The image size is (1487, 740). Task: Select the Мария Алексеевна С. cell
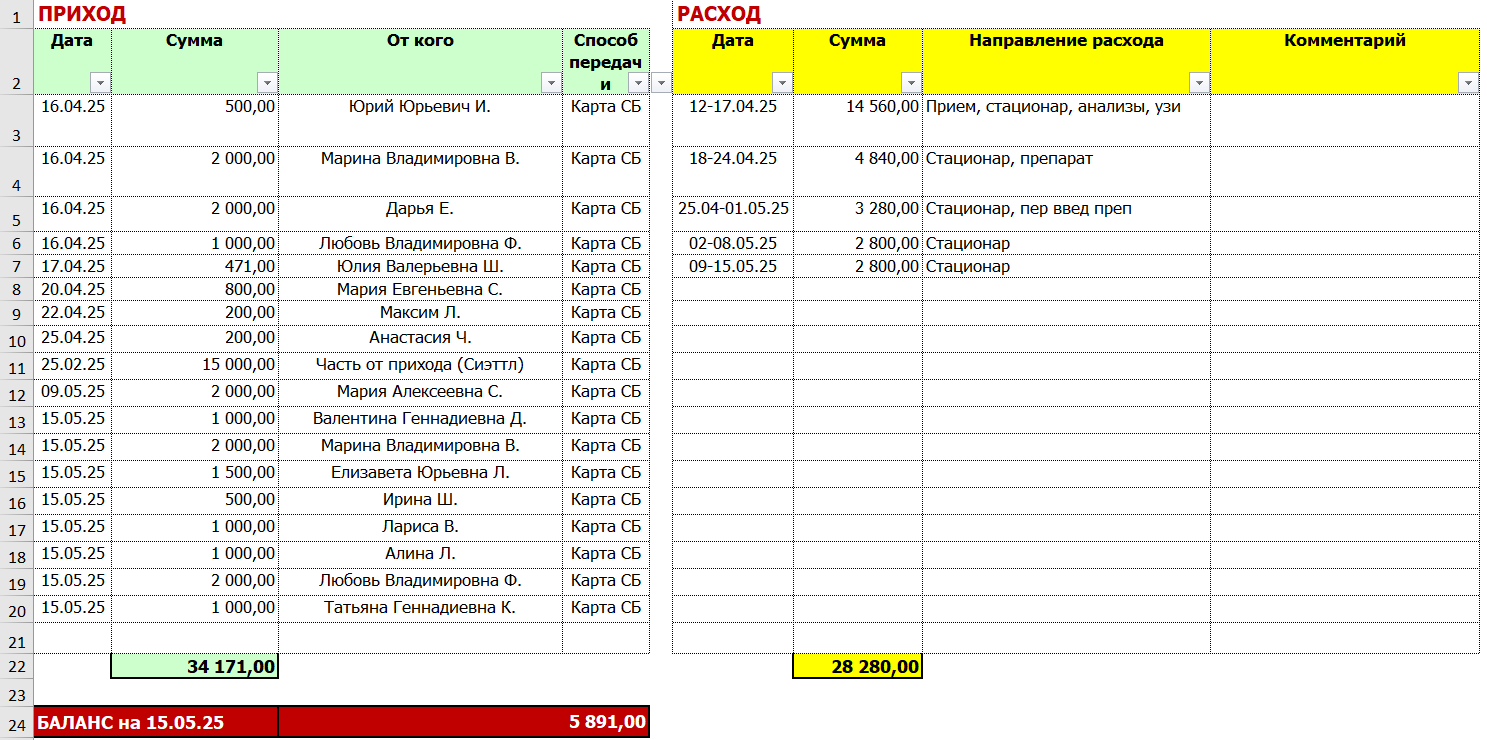[x=421, y=392]
